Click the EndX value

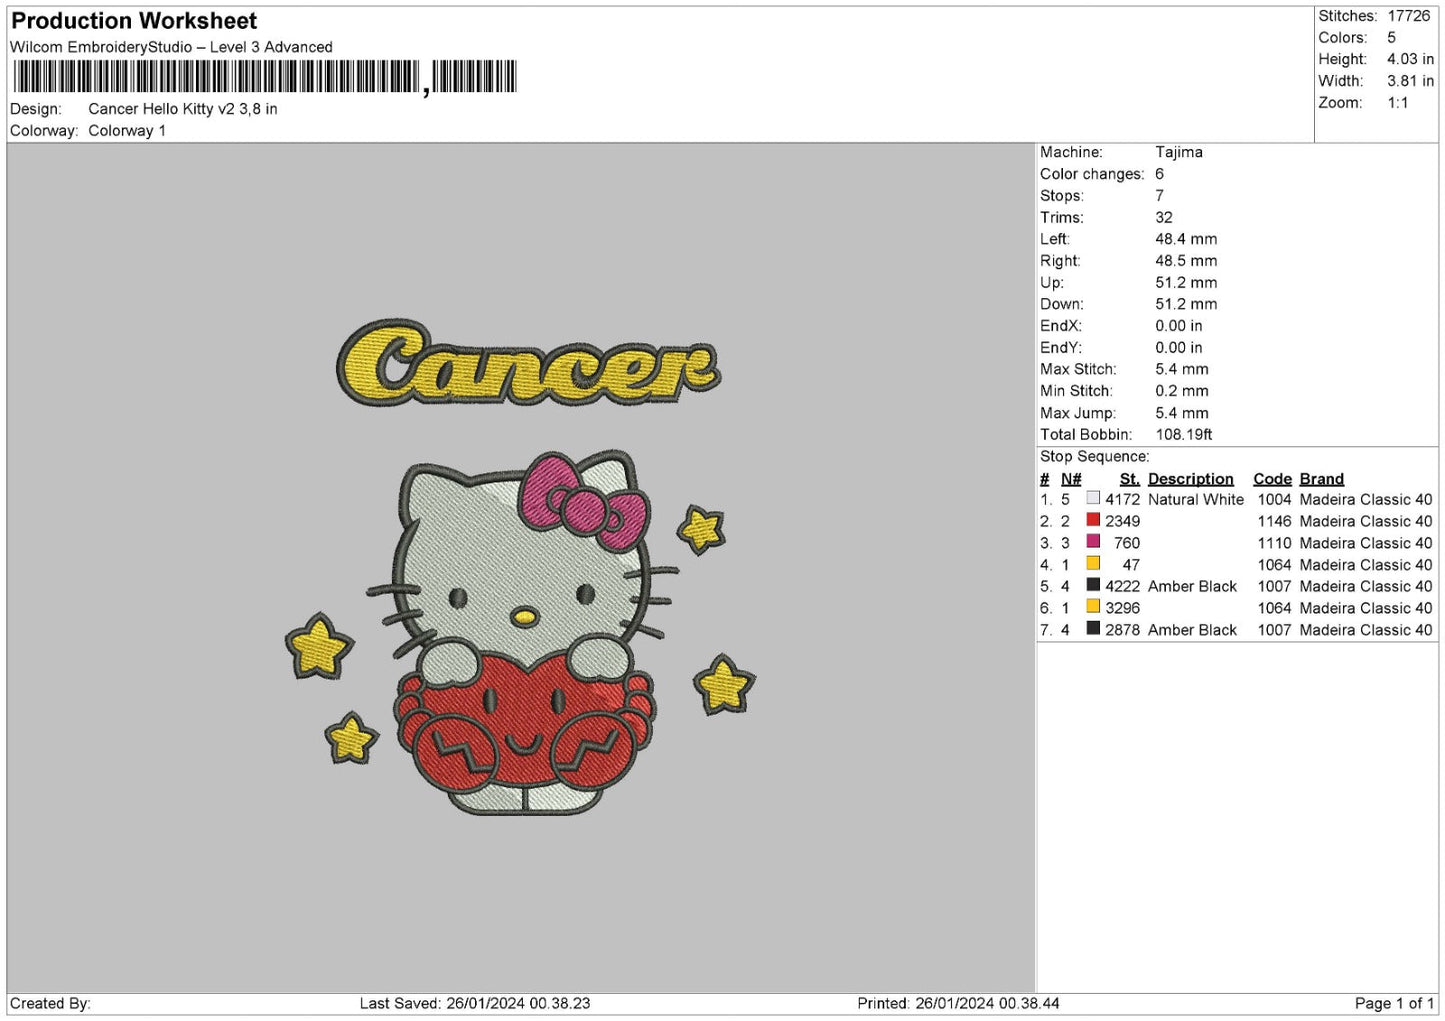click(x=1179, y=326)
